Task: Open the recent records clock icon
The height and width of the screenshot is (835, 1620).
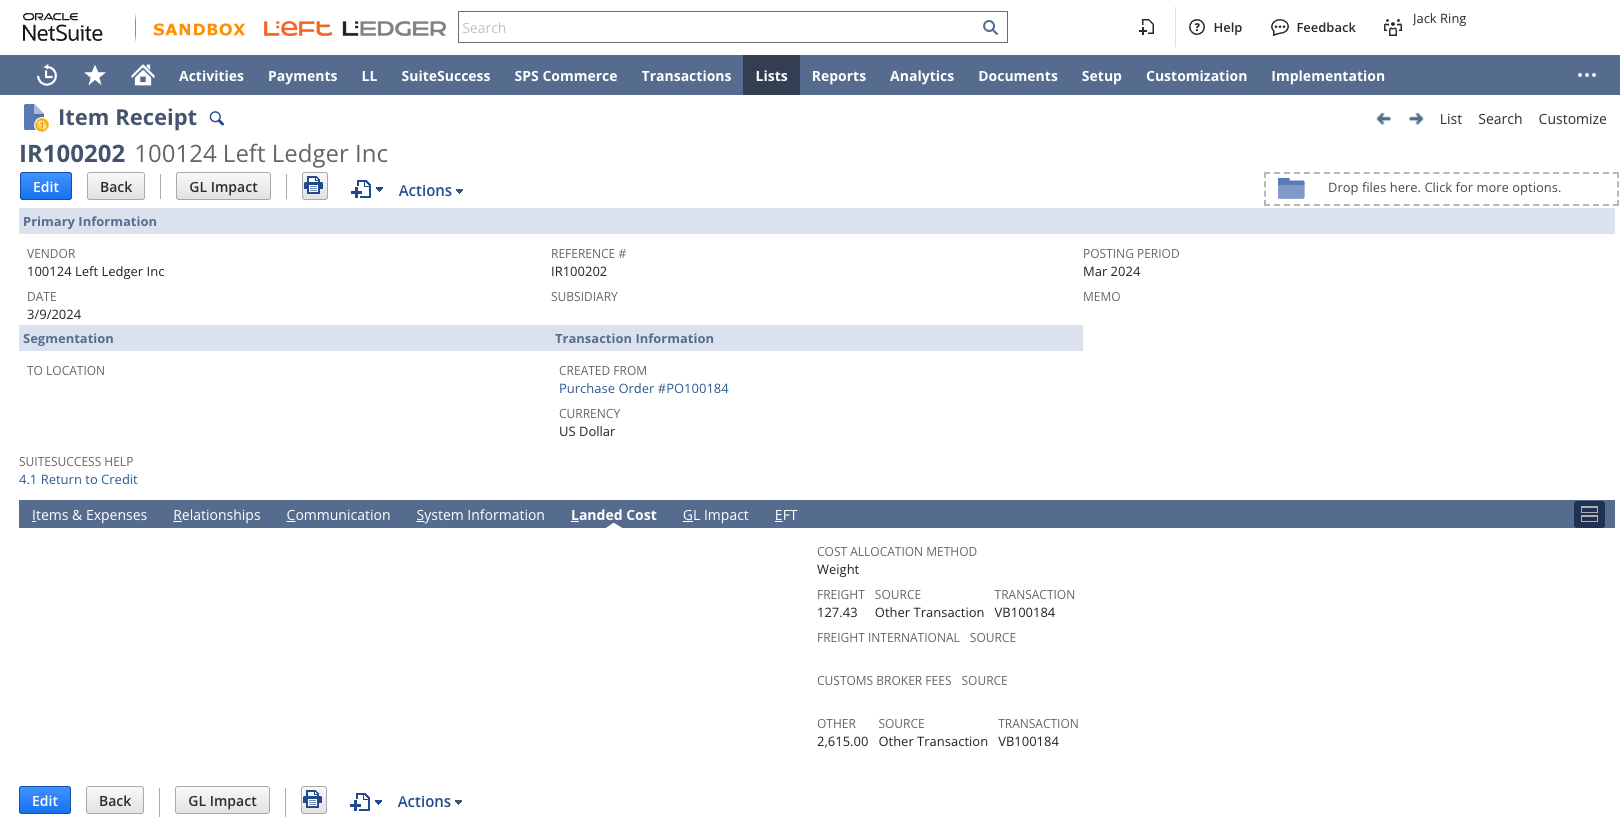Action: coord(47,75)
